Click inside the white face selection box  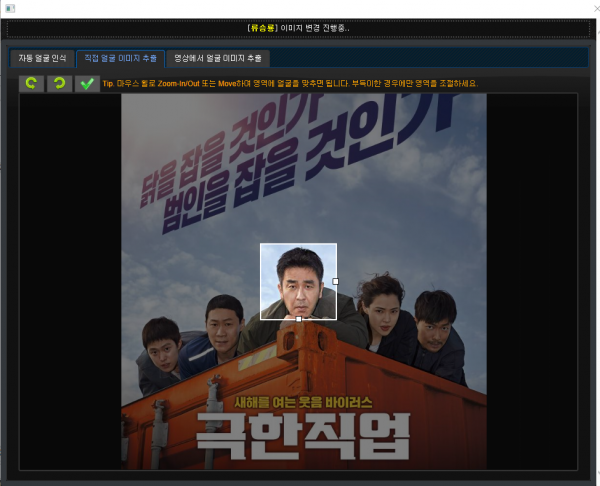point(298,280)
